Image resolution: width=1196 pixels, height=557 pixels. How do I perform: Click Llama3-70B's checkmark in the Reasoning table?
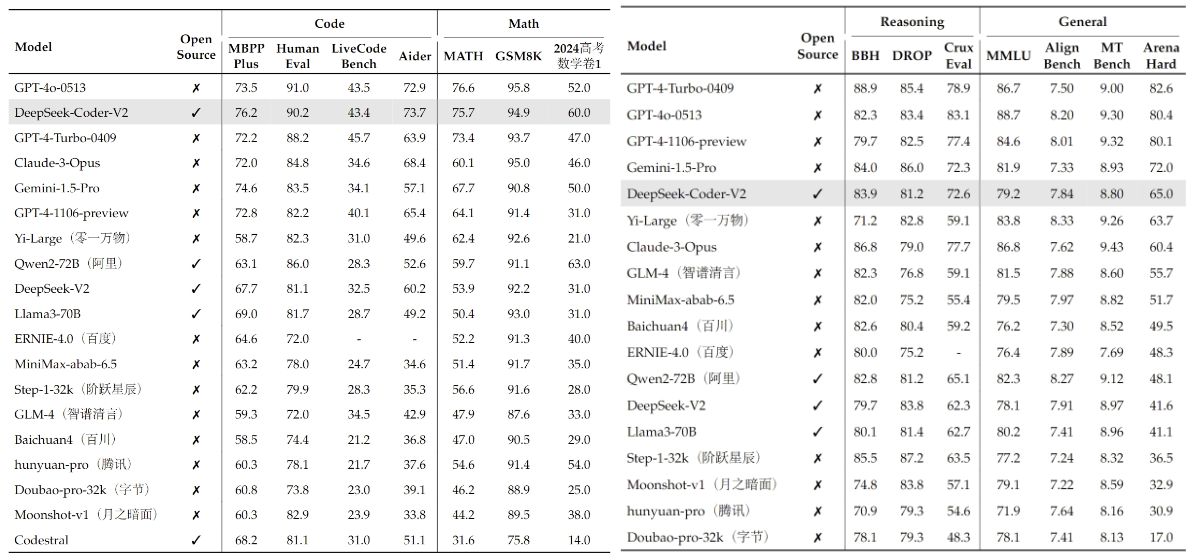point(818,432)
